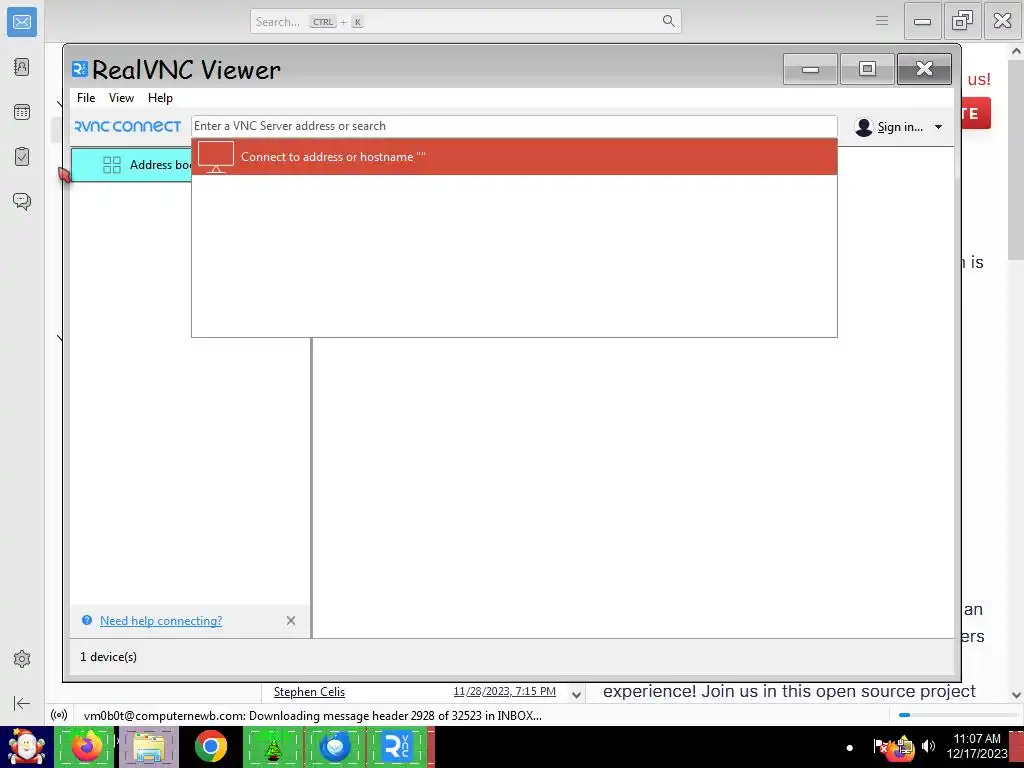The height and width of the screenshot is (768, 1024).
Task: Click the help question mark icon
Action: pyautogui.click(x=86, y=620)
